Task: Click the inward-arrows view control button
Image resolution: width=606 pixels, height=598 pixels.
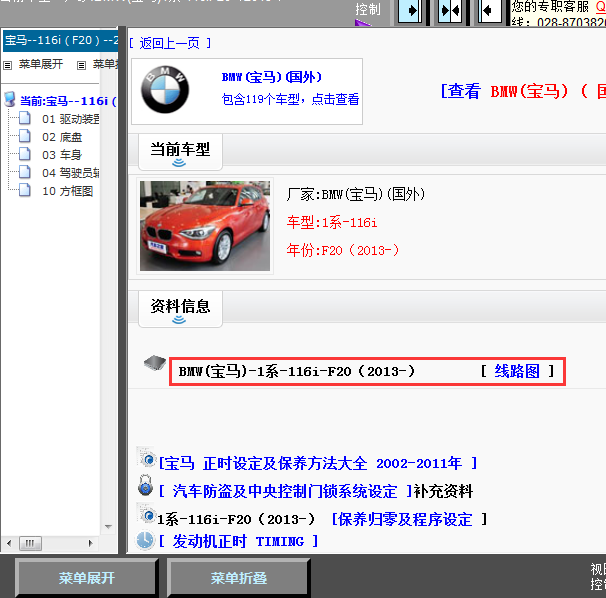Action: pyautogui.click(x=450, y=10)
